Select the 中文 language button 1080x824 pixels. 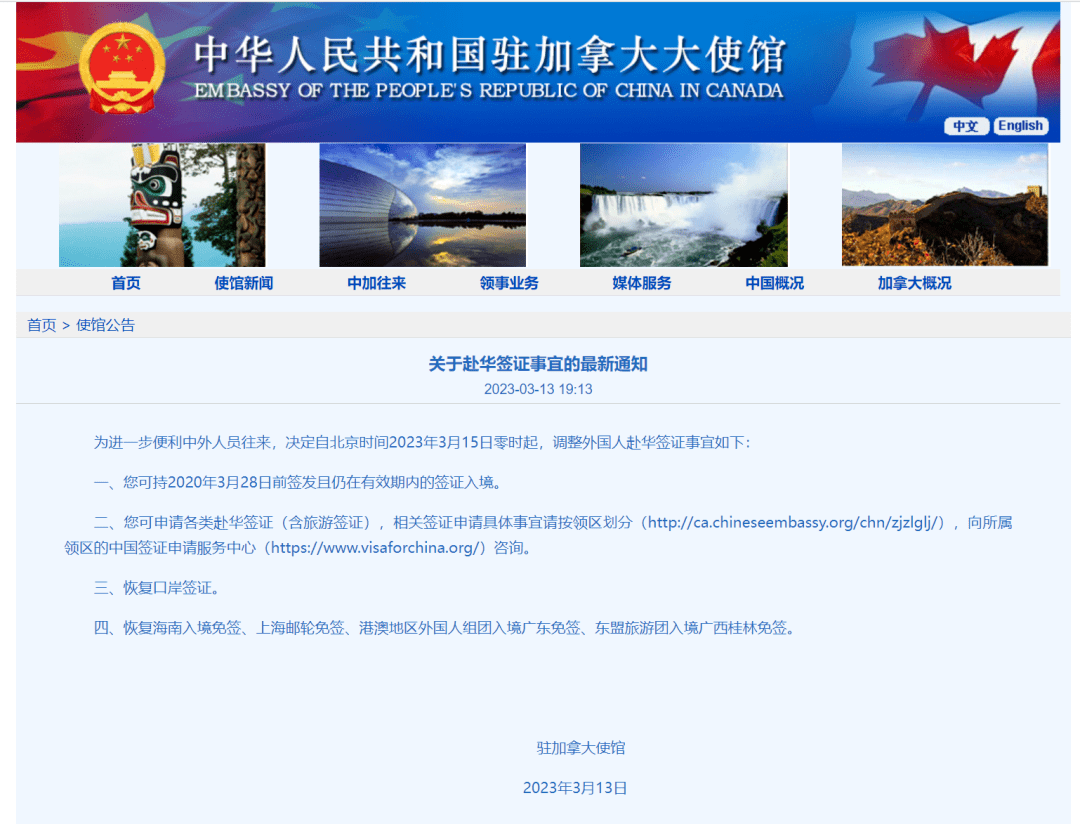966,126
